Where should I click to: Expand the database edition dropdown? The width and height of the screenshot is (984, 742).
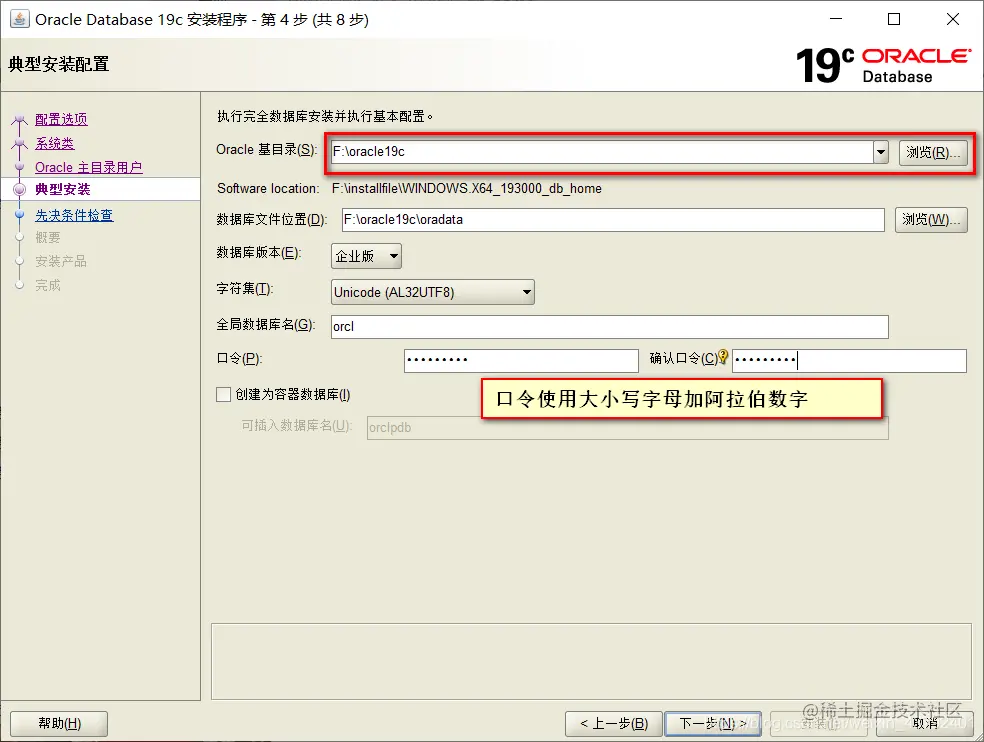coord(366,256)
